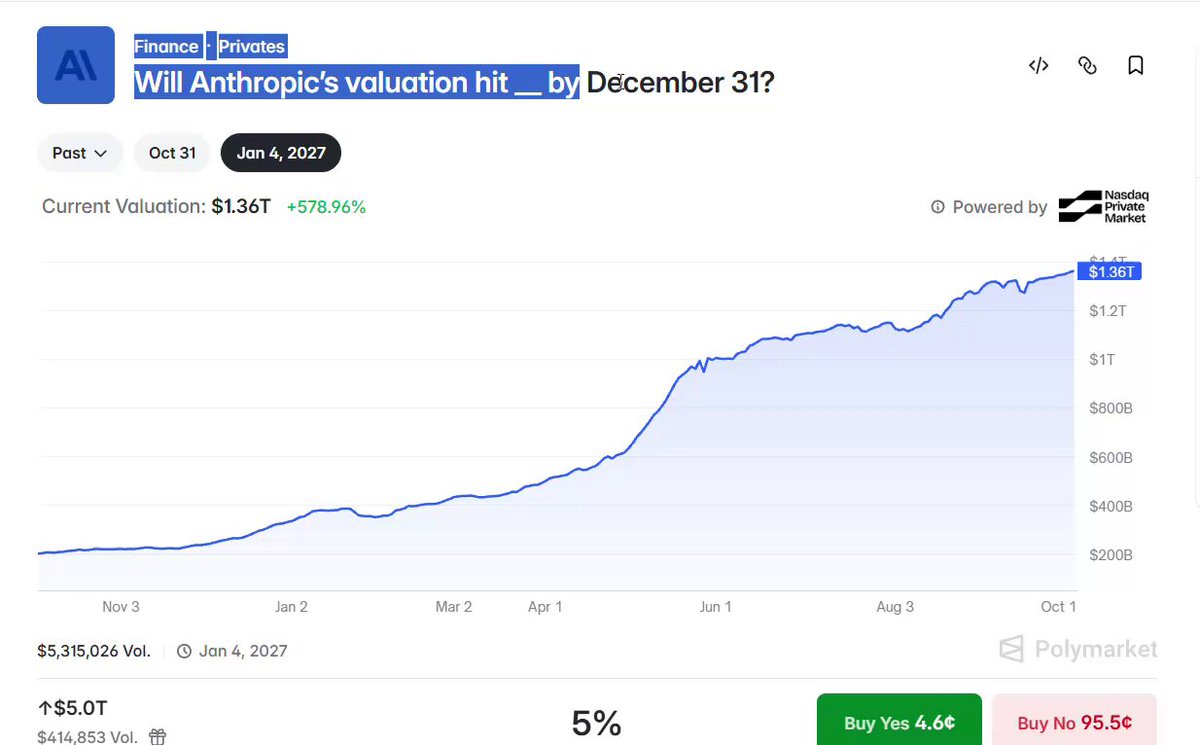Click the embed code icon
The width and height of the screenshot is (1200, 745).
point(1039,66)
